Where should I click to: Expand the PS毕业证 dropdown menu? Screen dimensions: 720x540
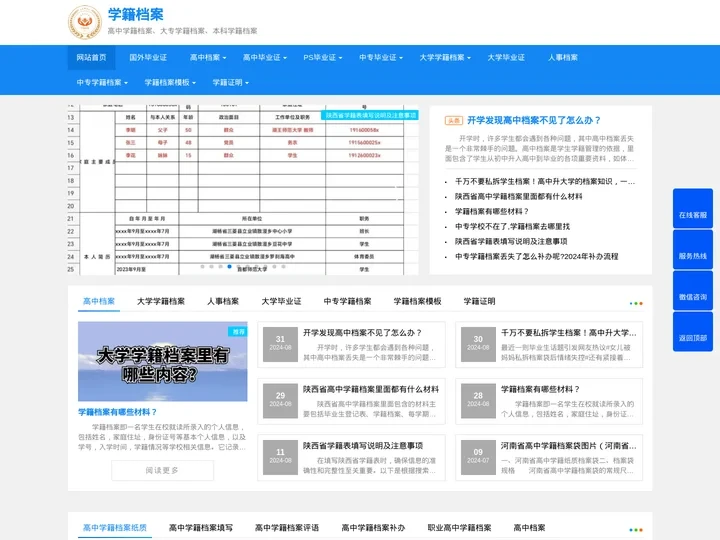(322, 57)
